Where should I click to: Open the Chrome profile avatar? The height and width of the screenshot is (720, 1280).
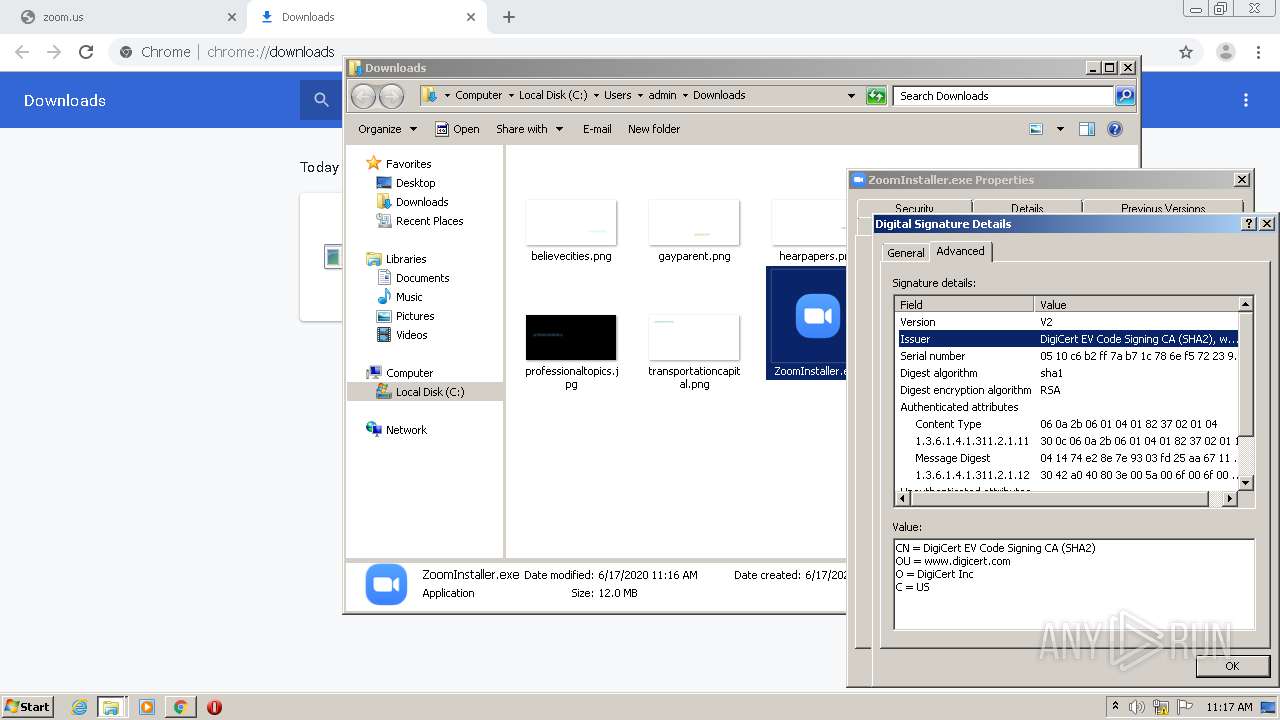tap(1225, 52)
